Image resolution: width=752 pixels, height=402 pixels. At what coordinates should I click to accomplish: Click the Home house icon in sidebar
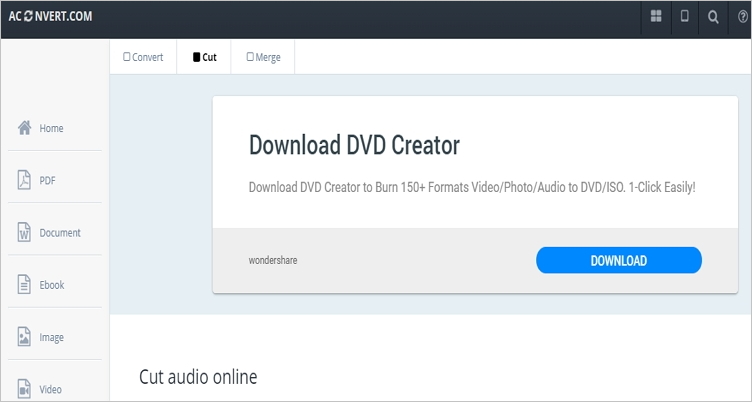[24, 128]
